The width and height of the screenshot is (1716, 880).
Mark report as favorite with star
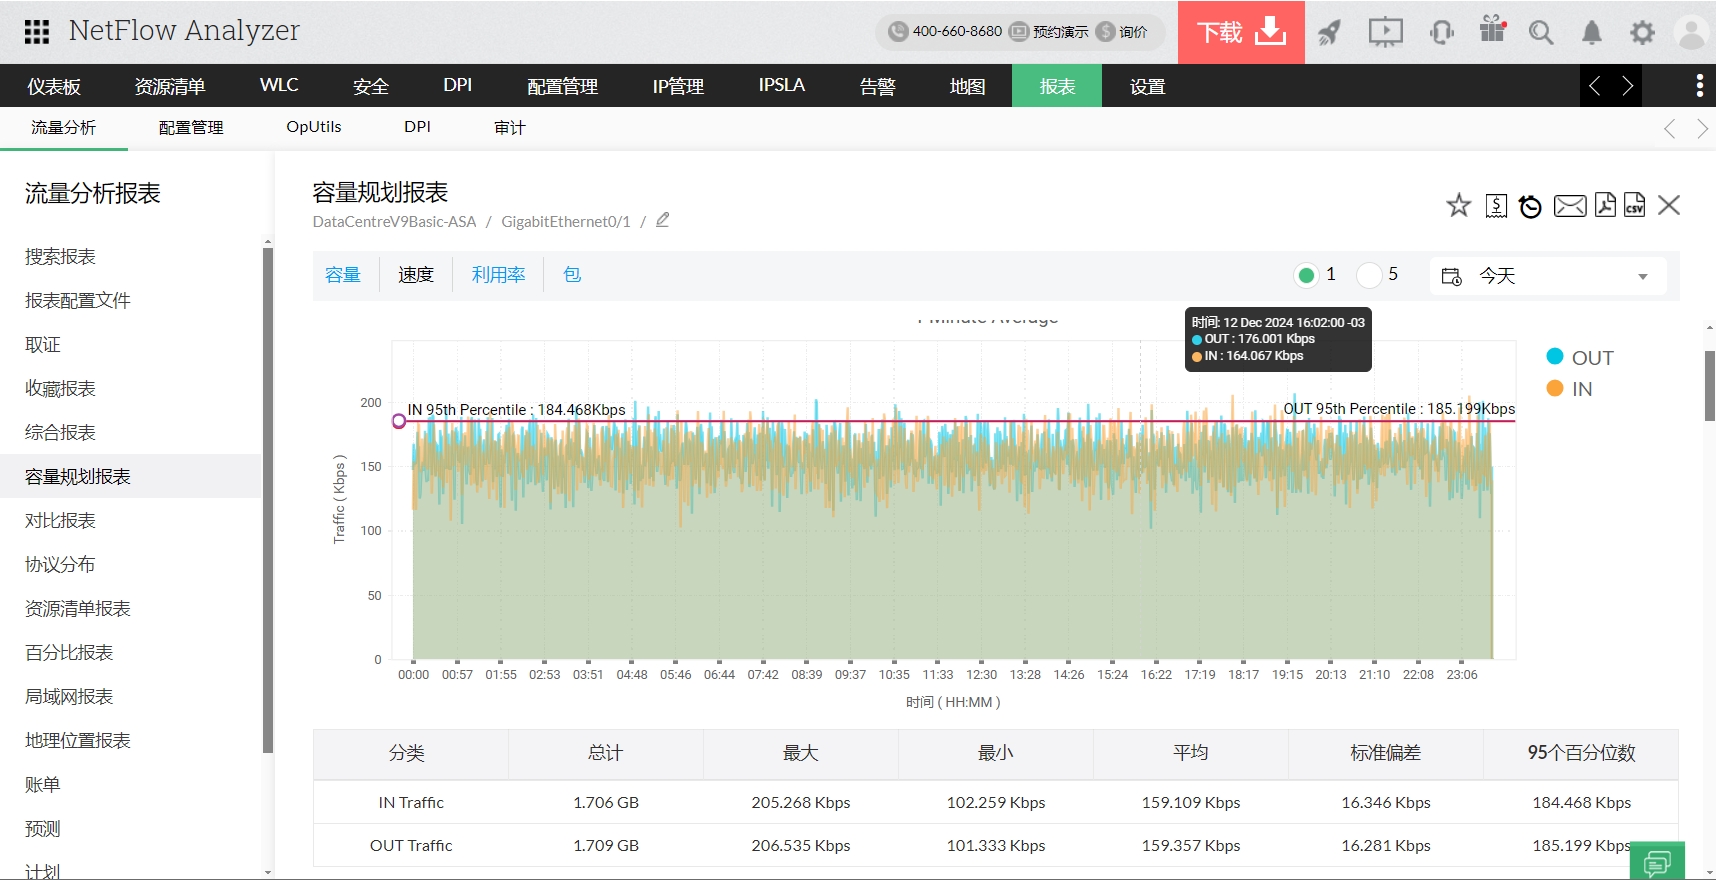[x=1458, y=206]
